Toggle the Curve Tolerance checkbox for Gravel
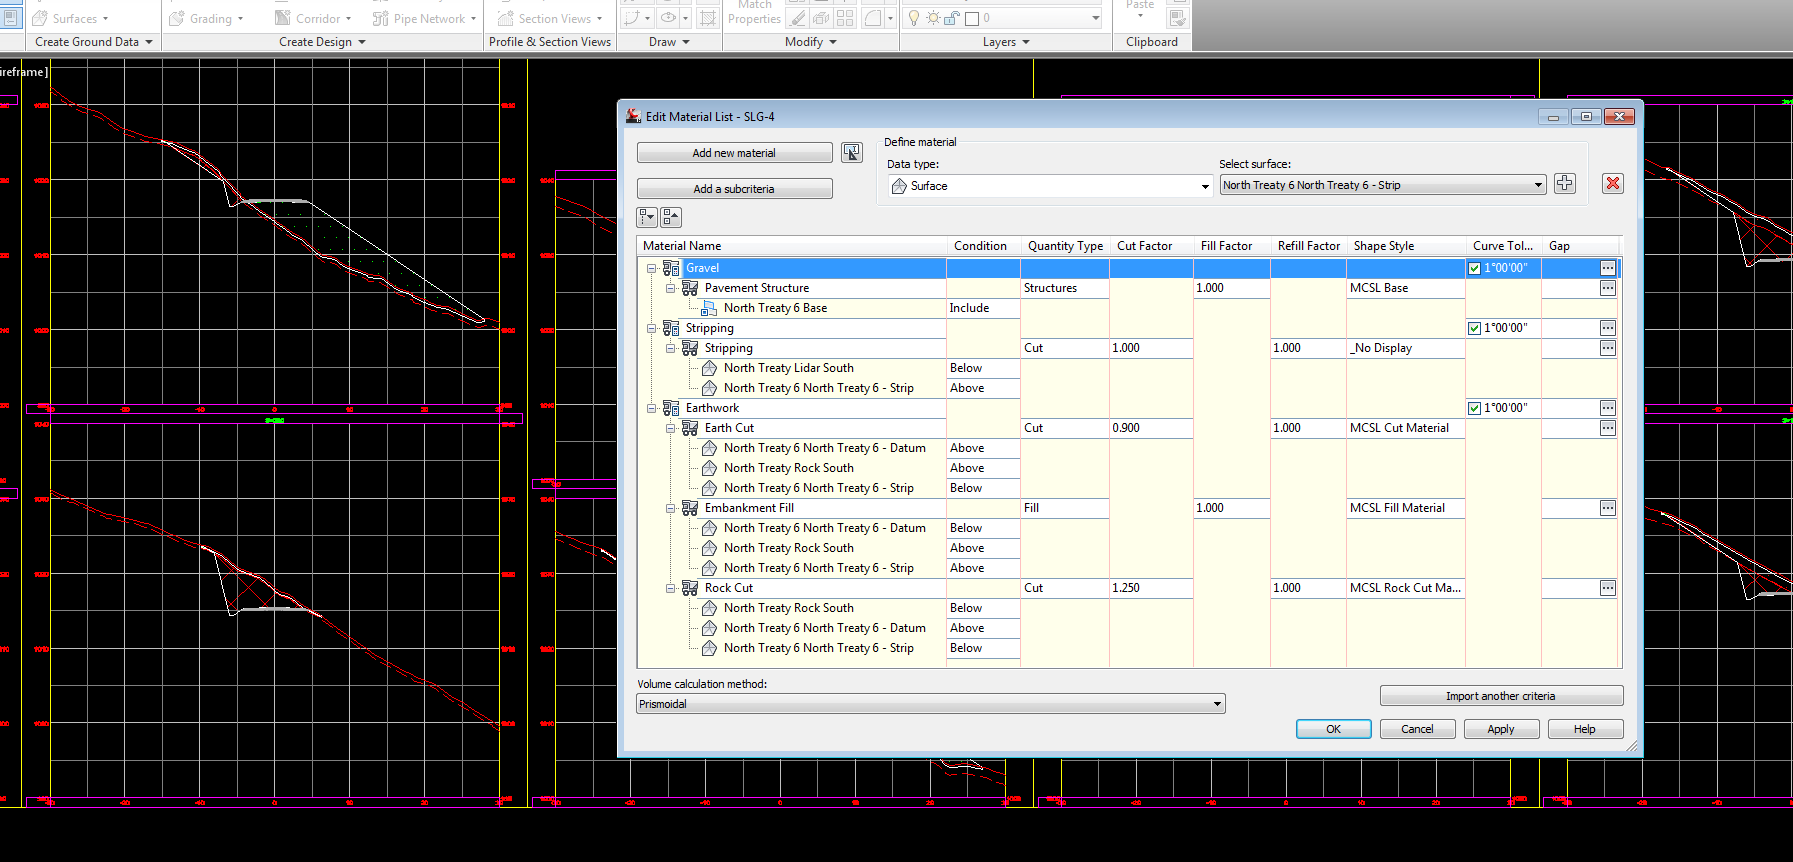The height and width of the screenshot is (862, 1793). click(x=1474, y=268)
